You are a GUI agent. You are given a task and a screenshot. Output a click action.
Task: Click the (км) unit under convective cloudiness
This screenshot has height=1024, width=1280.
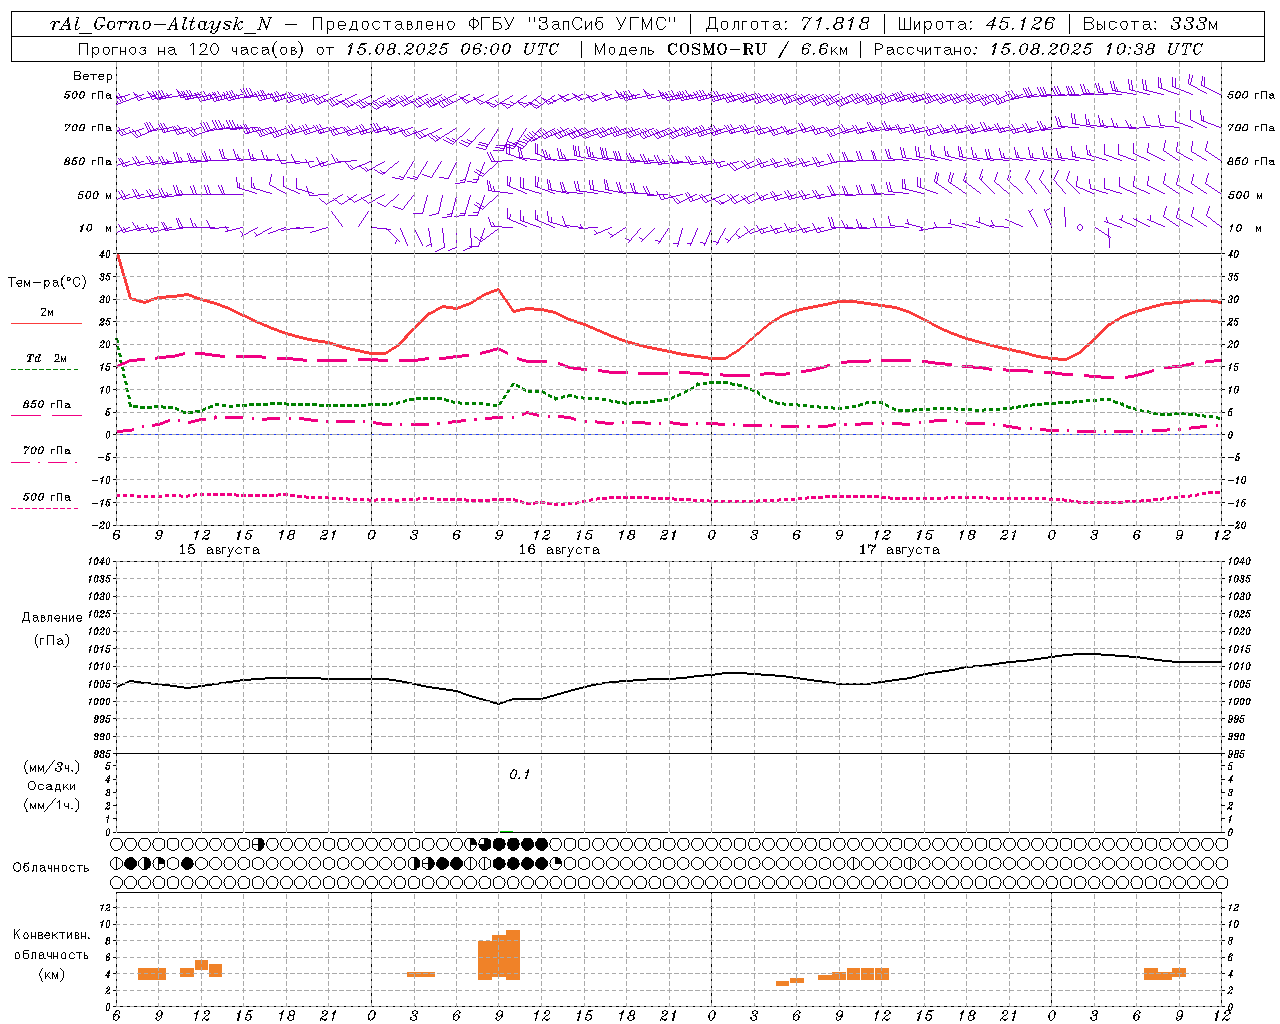tap(51, 974)
